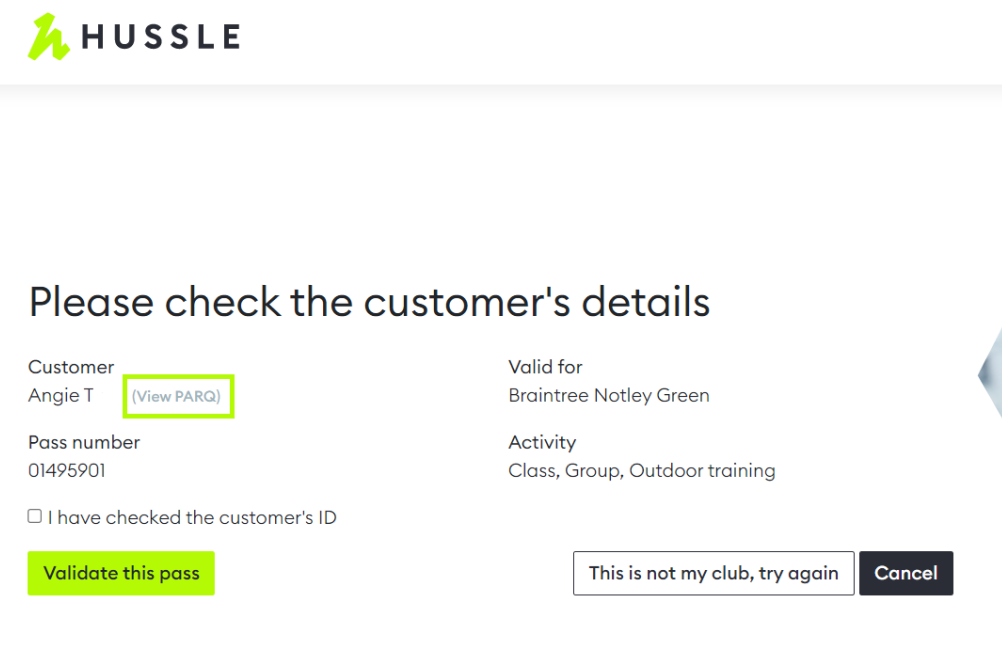1002x661 pixels.
Task: Click the Class, Group, Outdoor training text
Action: point(642,470)
